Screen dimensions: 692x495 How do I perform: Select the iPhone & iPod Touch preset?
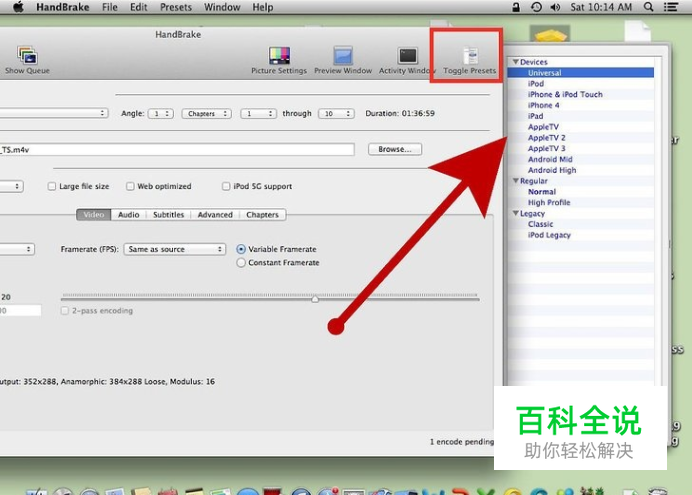pyautogui.click(x=580, y=94)
